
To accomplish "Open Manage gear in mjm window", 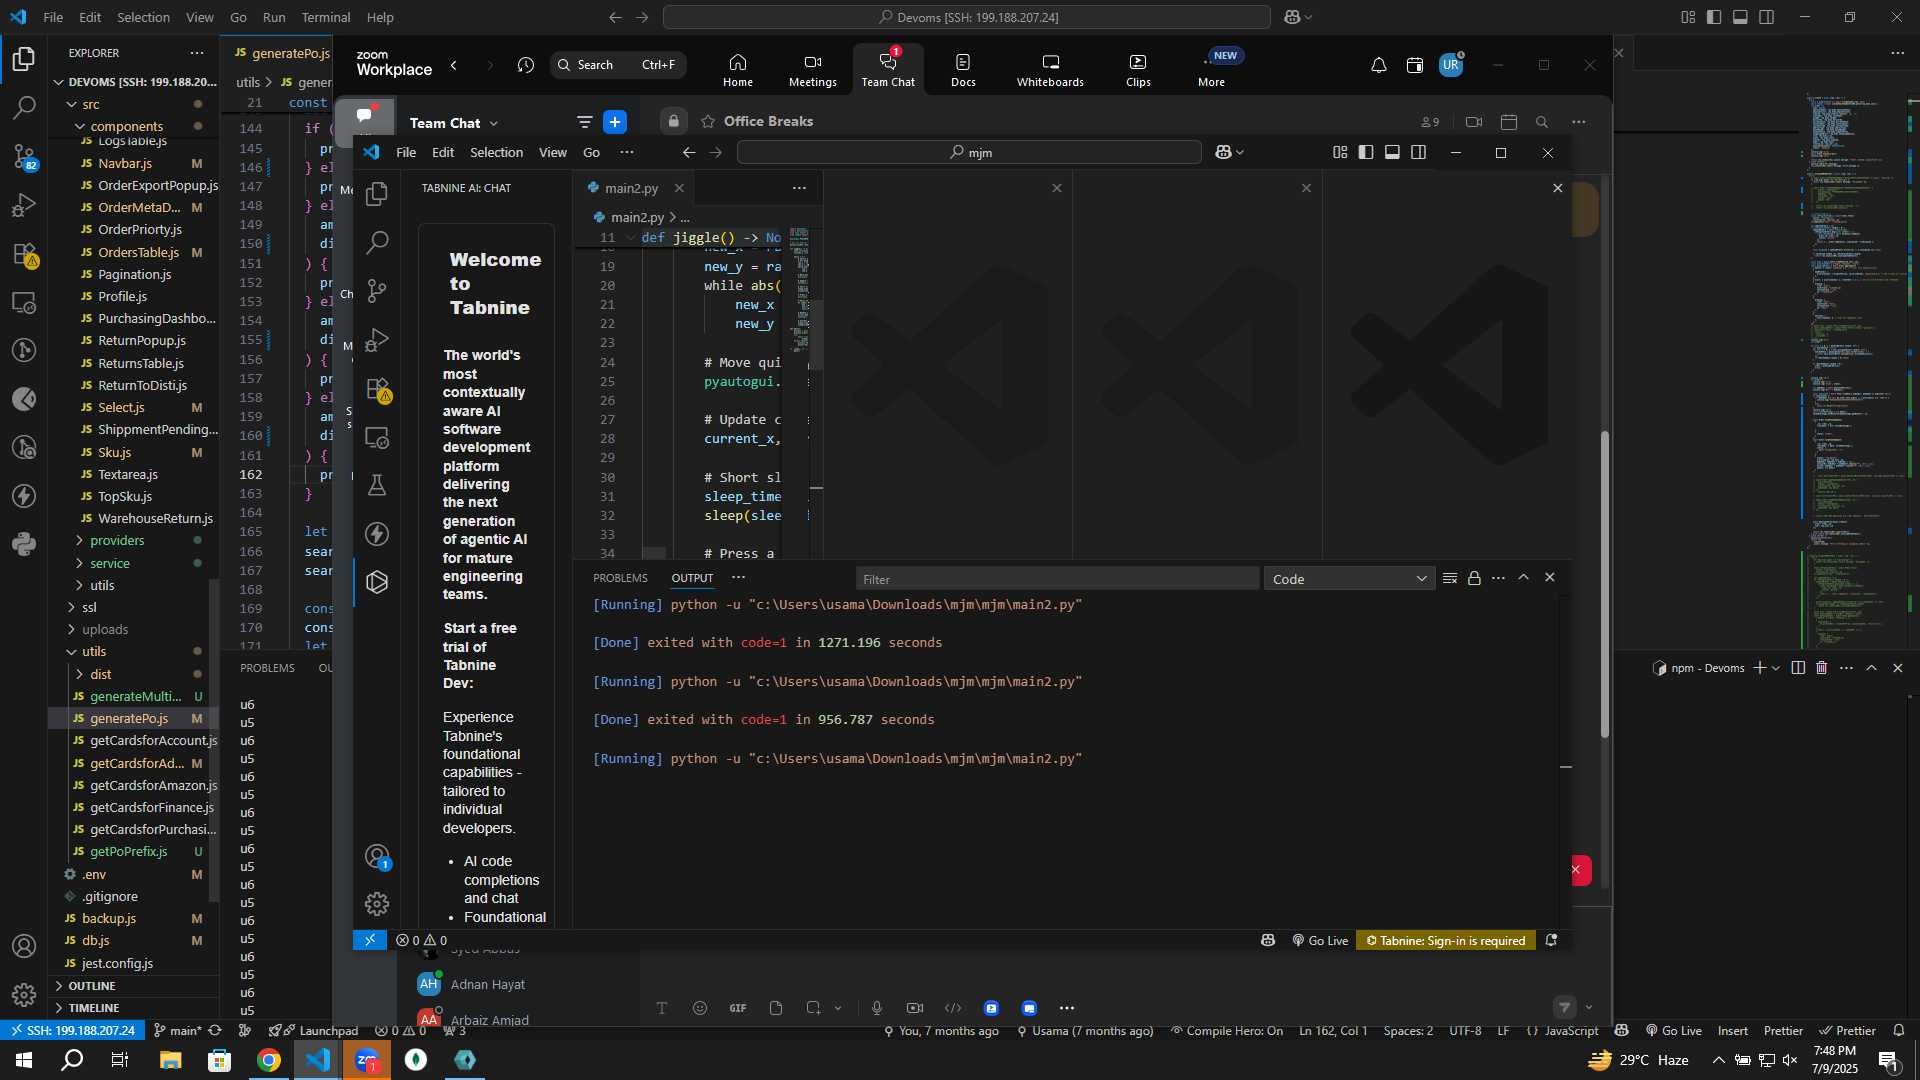I will 377,904.
